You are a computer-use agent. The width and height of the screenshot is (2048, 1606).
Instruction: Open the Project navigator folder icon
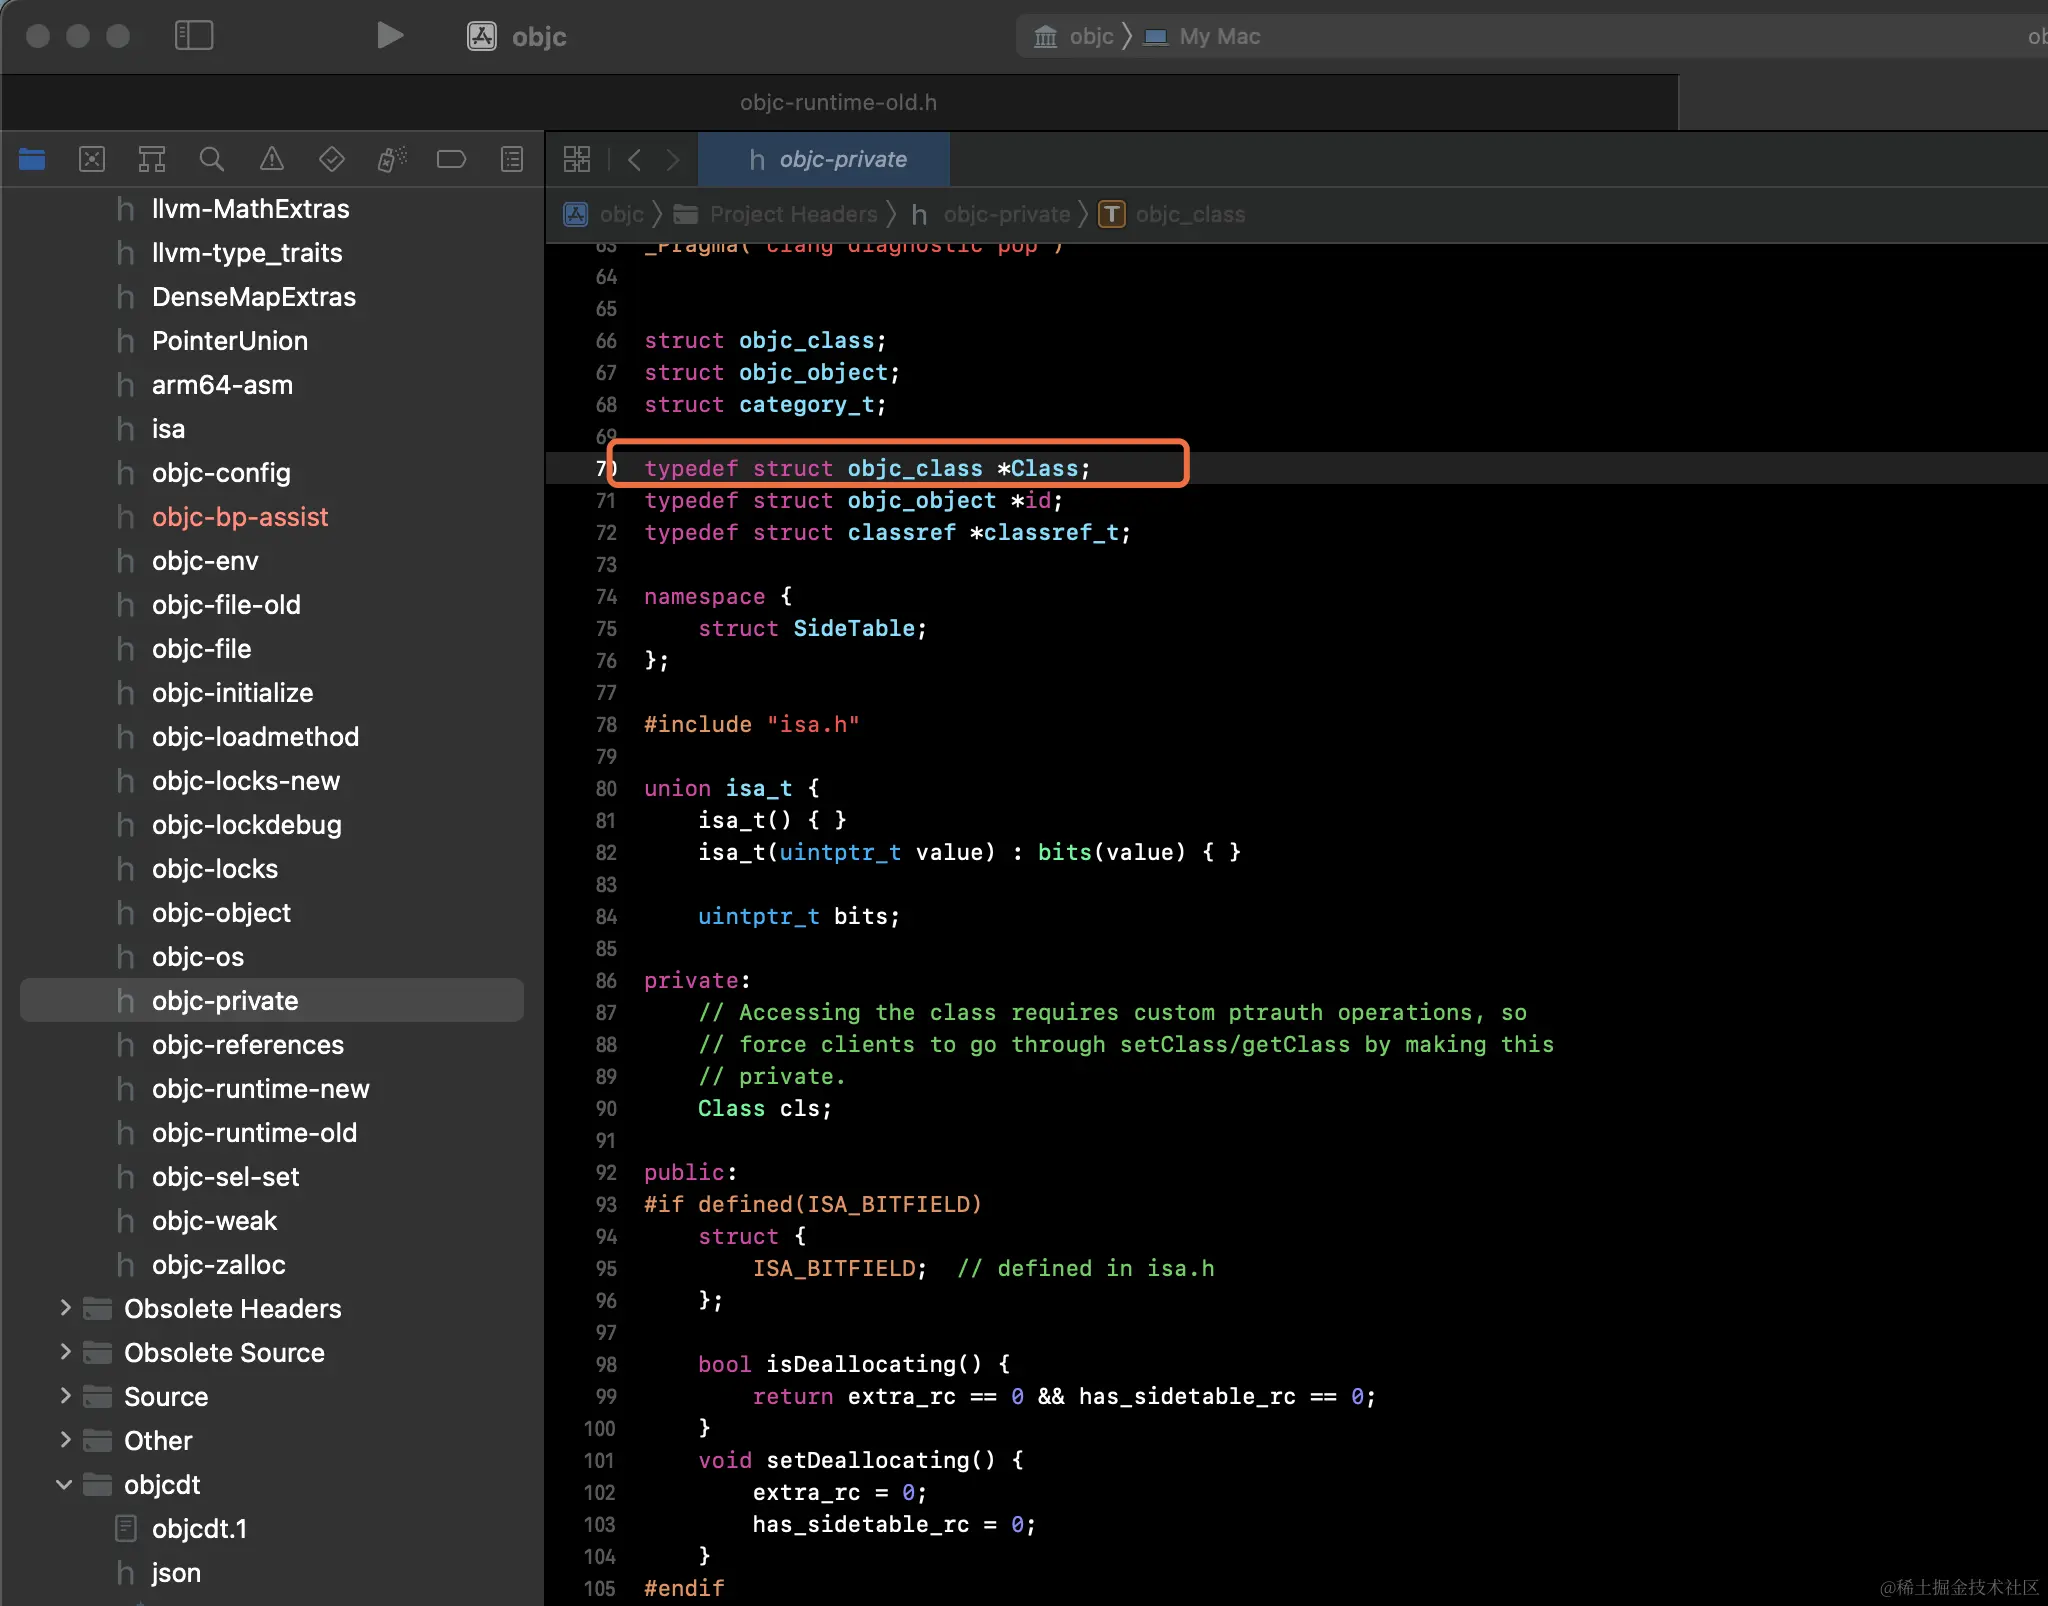coord(32,159)
